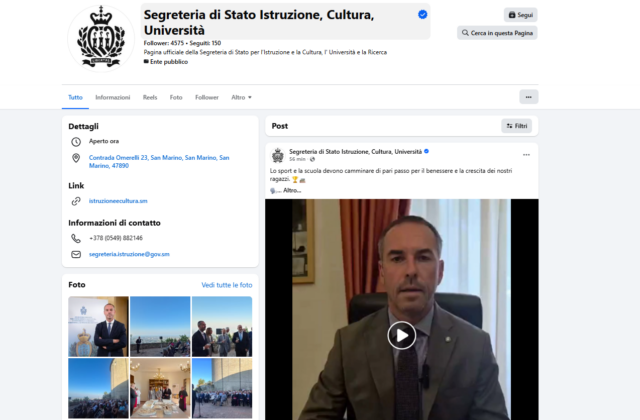Click the page title Segreteria di Stato Istruzione
640x420 pixels.
(259, 22)
